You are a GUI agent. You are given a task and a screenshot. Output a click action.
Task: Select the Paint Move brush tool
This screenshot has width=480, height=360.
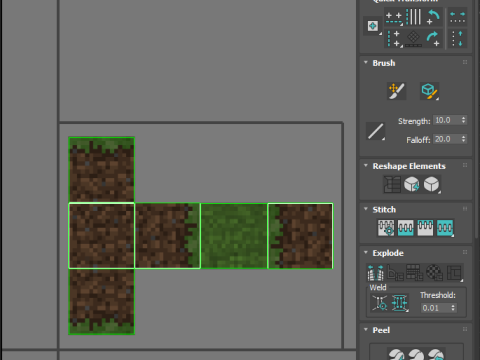[x=397, y=91]
